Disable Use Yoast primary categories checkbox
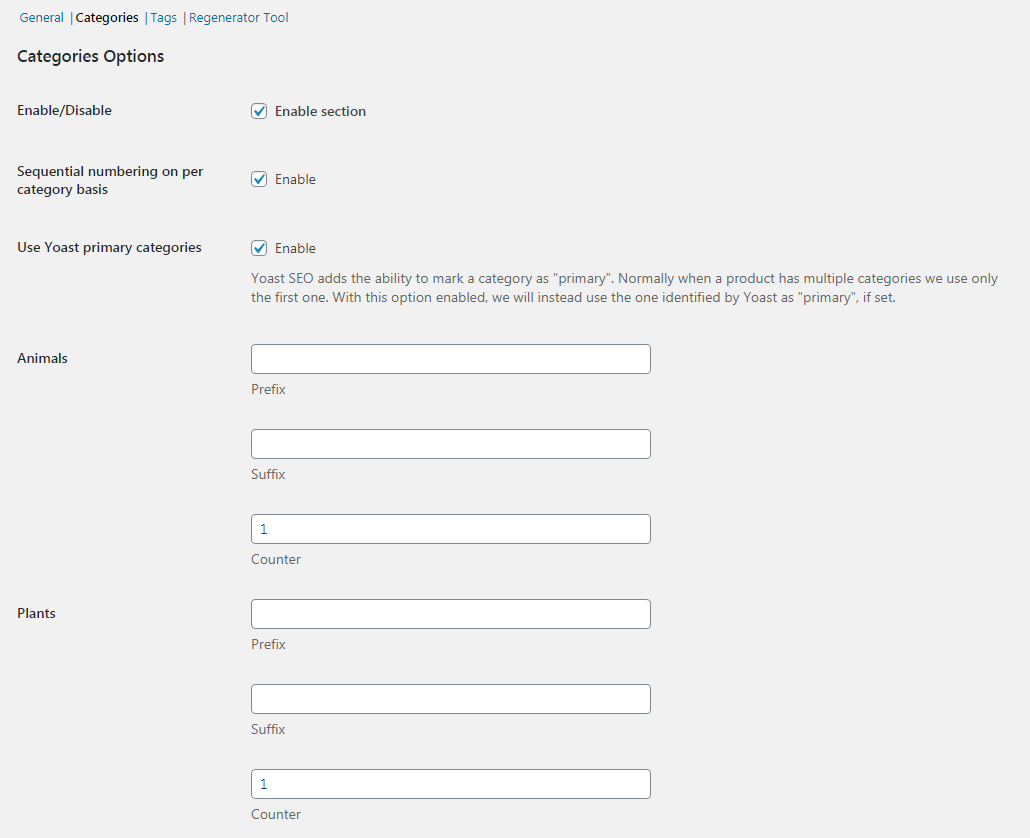This screenshot has width=1030, height=838. [259, 248]
